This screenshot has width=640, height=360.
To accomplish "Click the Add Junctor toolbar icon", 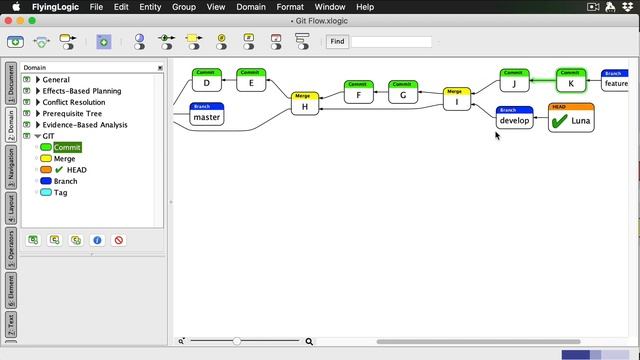I will [41, 42].
